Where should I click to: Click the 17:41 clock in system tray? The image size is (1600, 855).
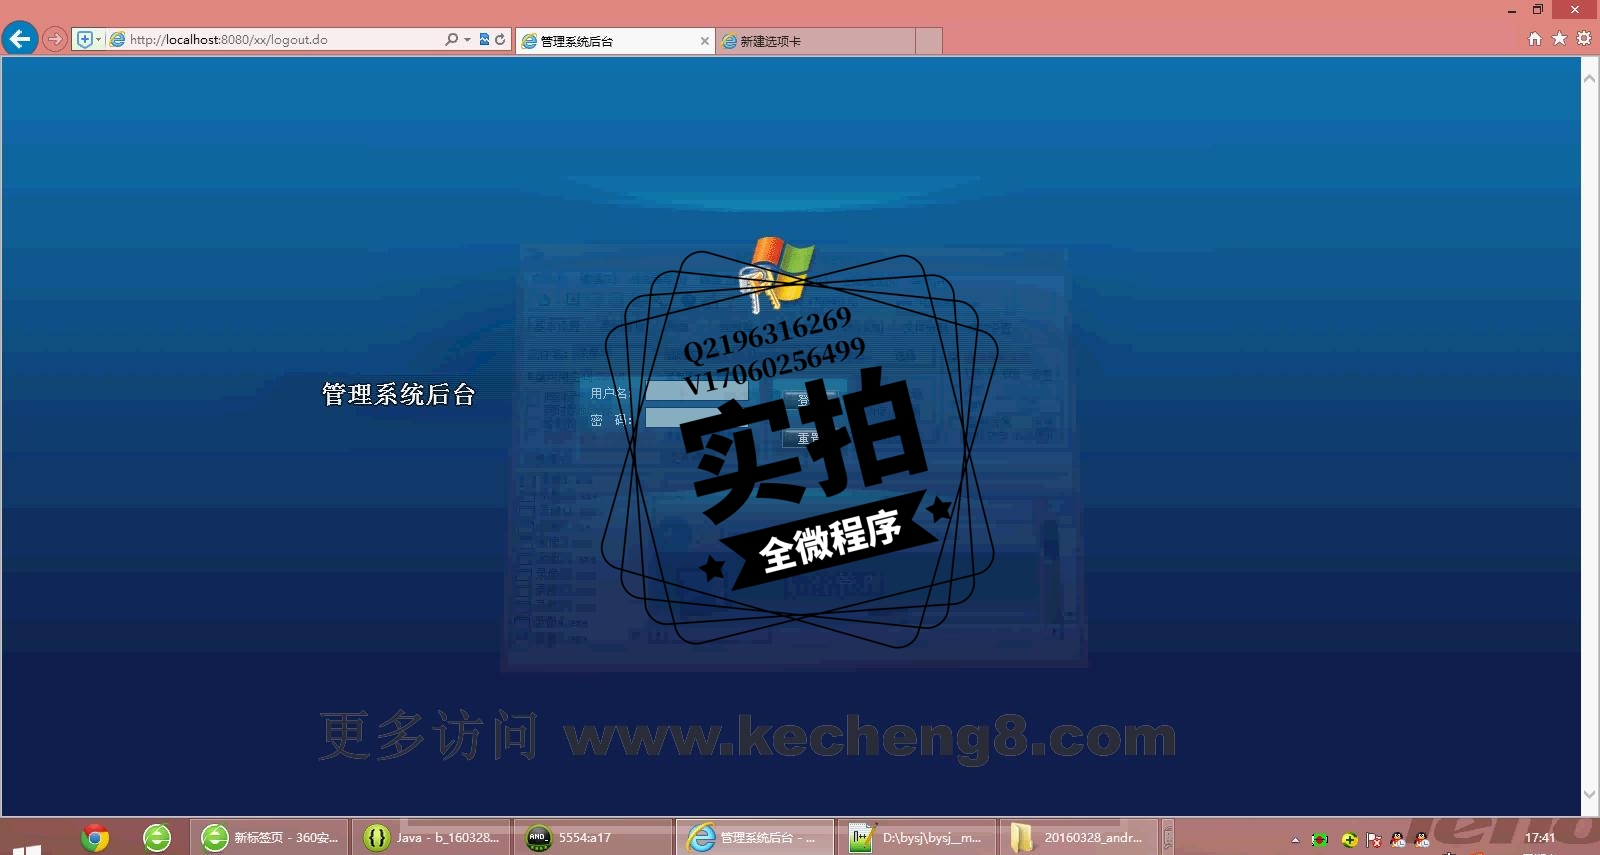point(1540,838)
